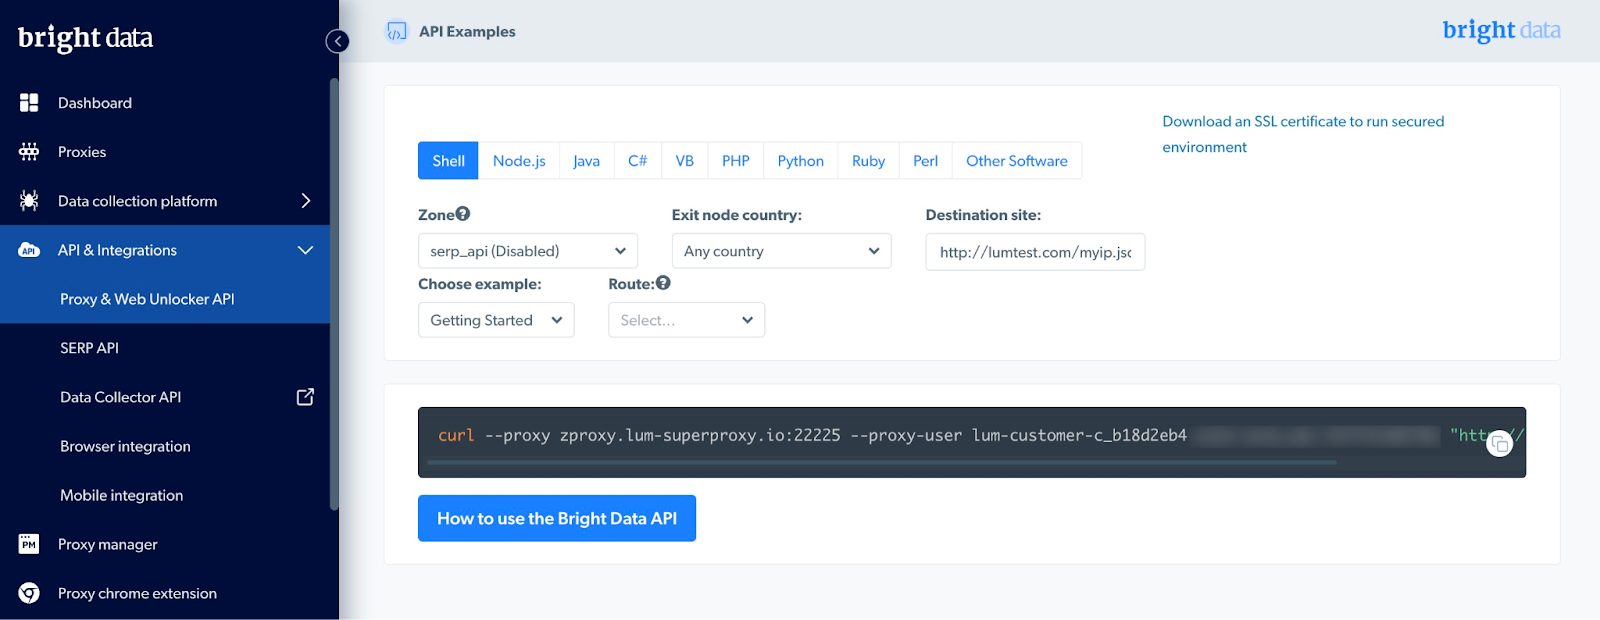Switch to the Python tab

pyautogui.click(x=801, y=161)
